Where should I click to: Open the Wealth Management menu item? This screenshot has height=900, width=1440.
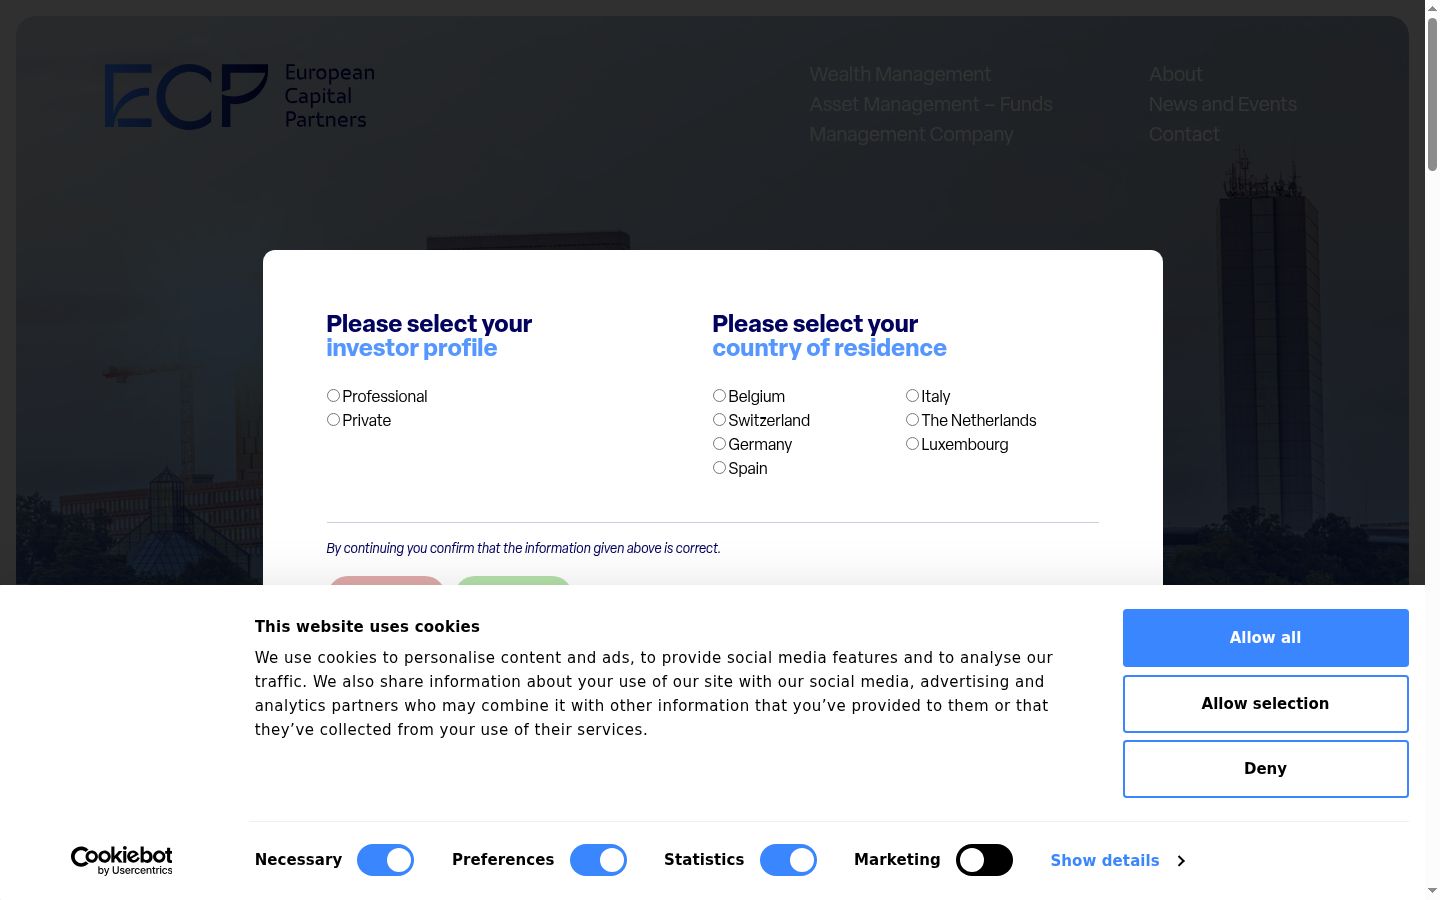pyautogui.click(x=900, y=74)
